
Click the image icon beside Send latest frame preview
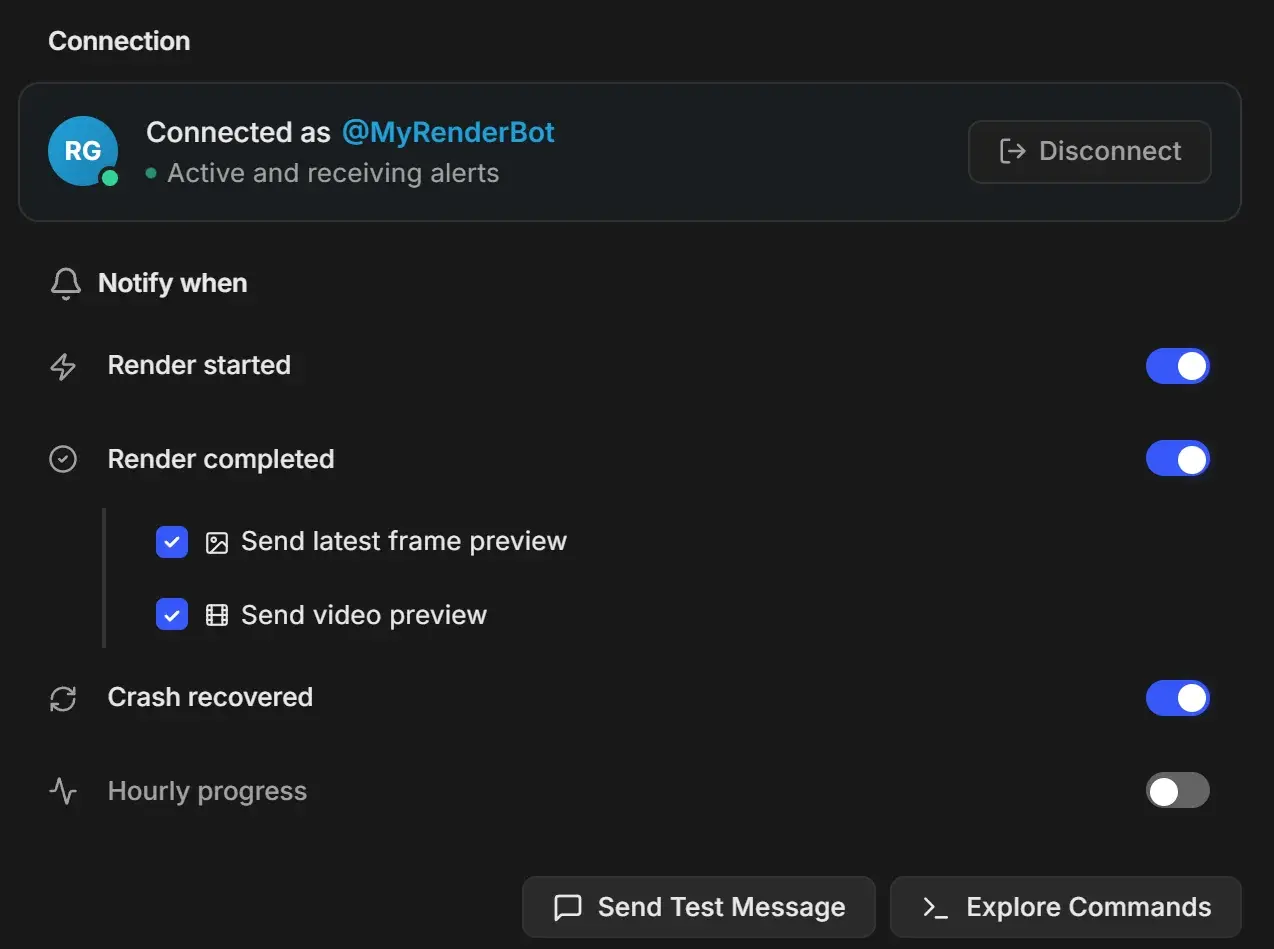pos(217,543)
